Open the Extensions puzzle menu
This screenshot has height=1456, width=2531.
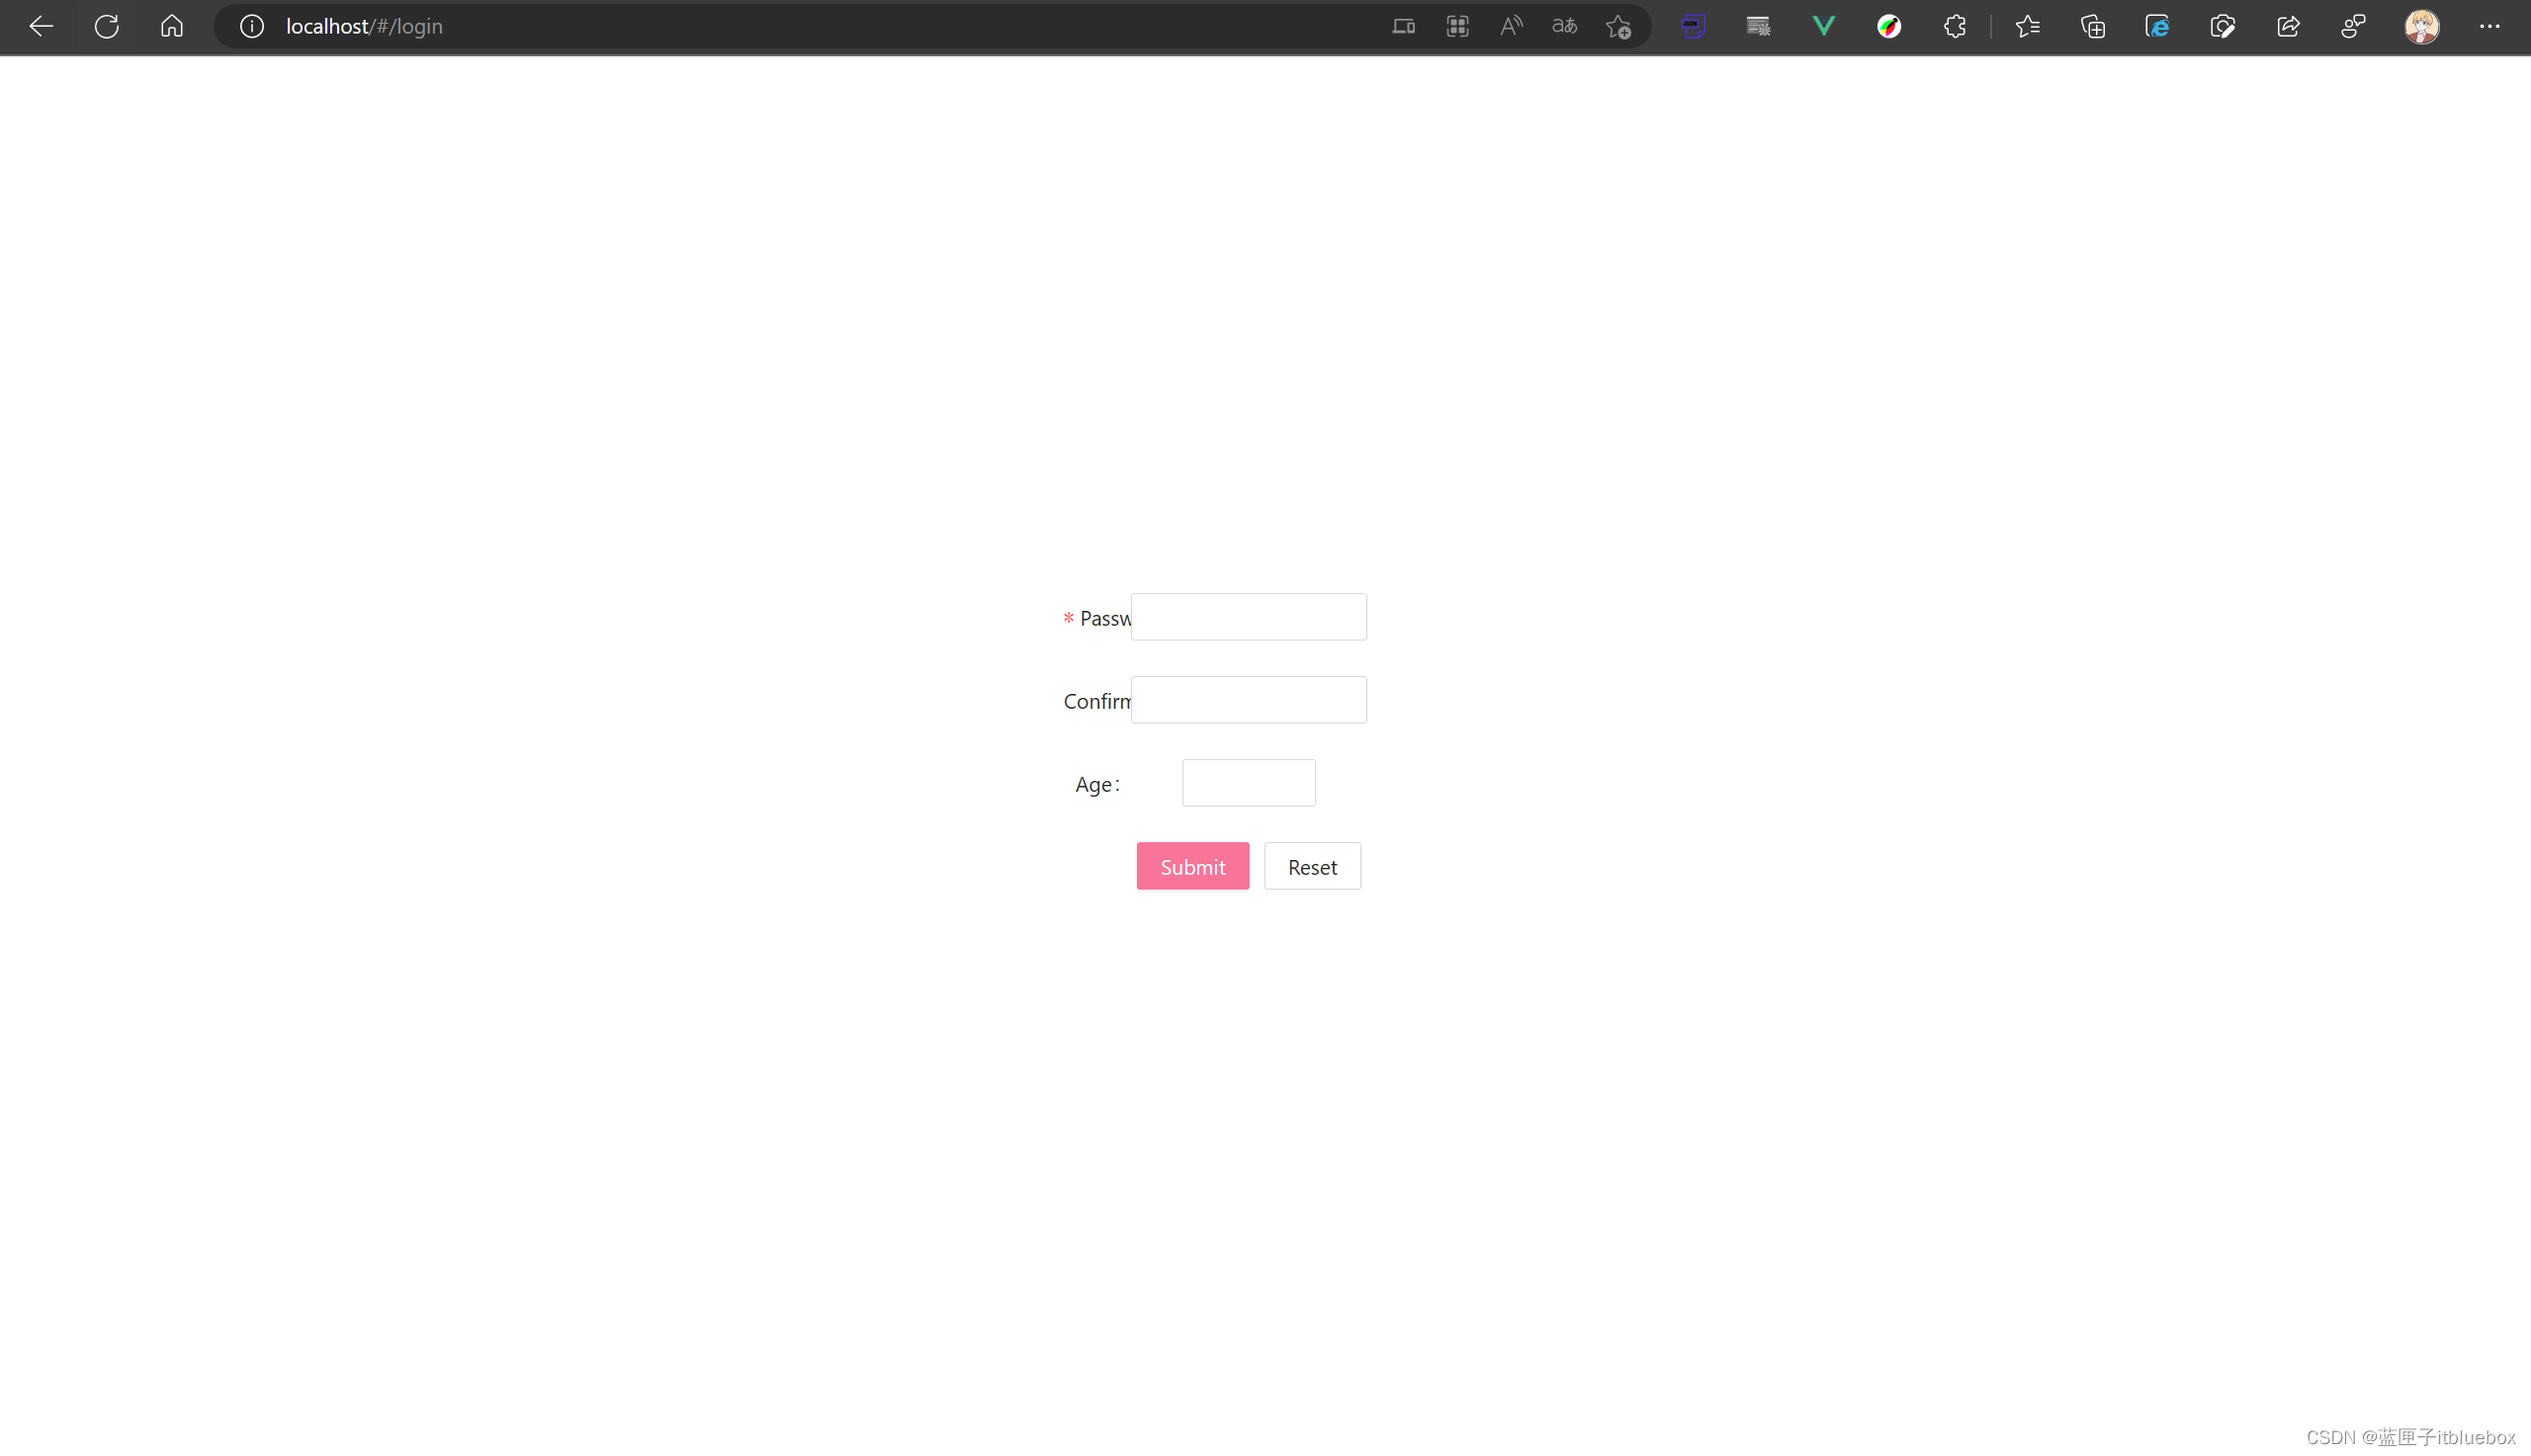tap(1954, 26)
